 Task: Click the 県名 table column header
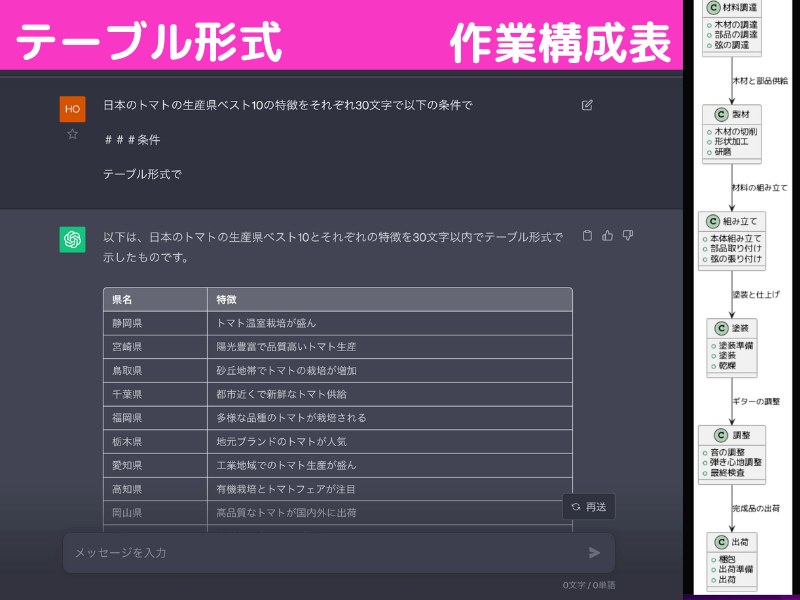pyautogui.click(x=123, y=299)
